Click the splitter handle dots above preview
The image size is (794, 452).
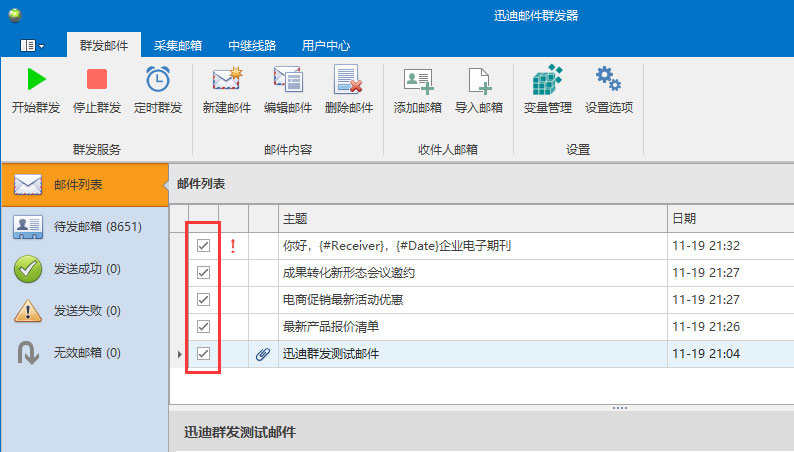click(620, 407)
